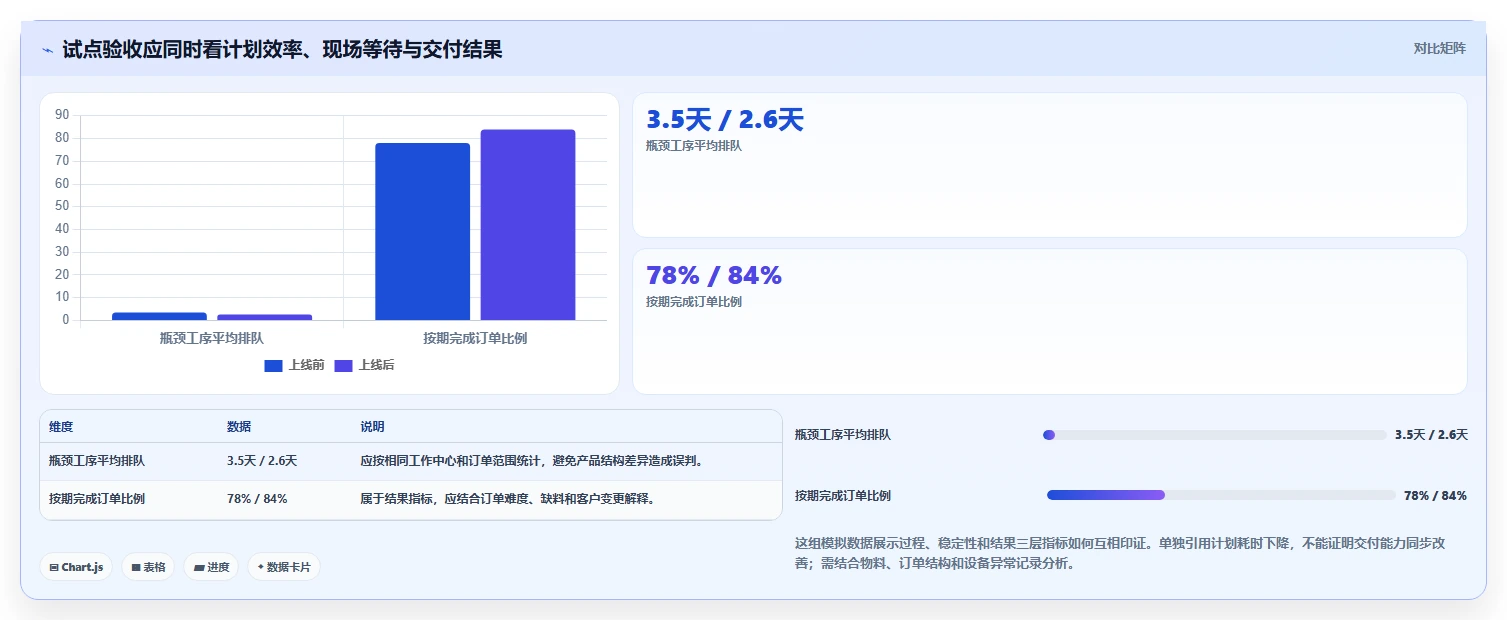Click the lightning icon beside the title

pos(48,49)
